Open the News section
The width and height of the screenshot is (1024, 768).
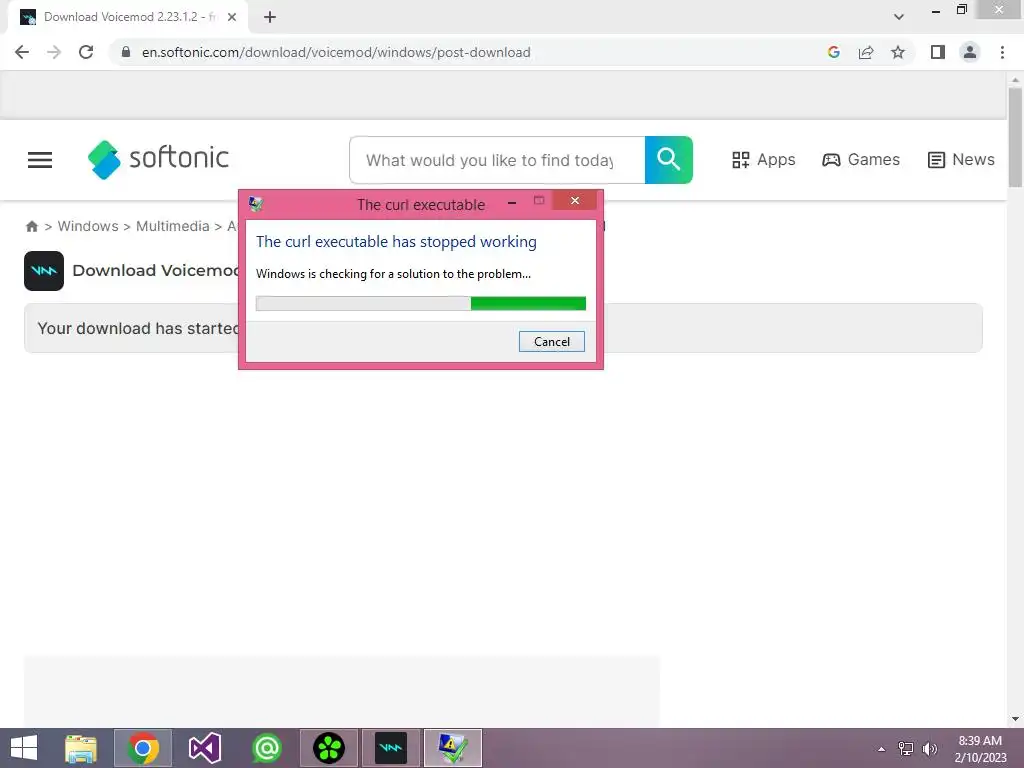(961, 160)
